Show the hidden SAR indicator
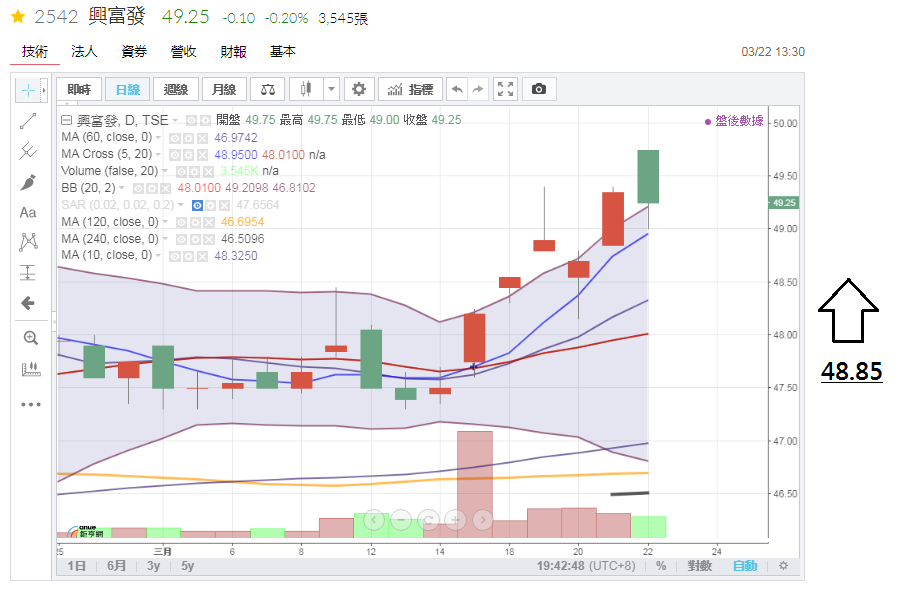This screenshot has width=900, height=600. [197, 206]
